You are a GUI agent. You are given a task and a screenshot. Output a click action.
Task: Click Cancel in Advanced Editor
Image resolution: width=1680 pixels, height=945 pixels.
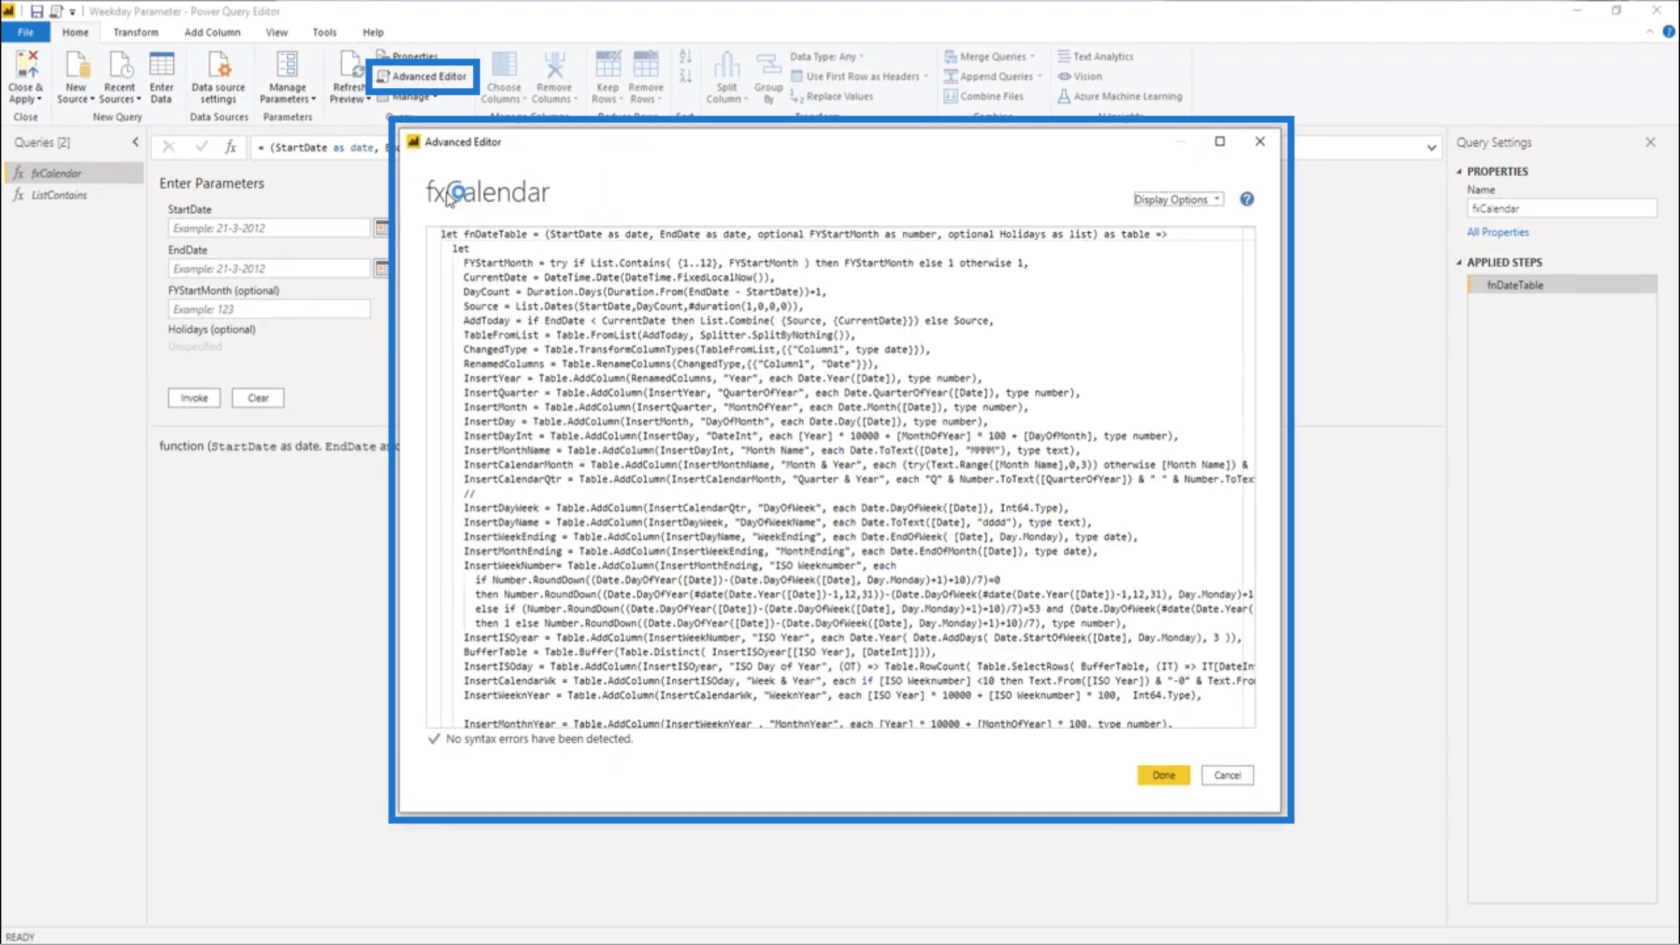pyautogui.click(x=1227, y=775)
